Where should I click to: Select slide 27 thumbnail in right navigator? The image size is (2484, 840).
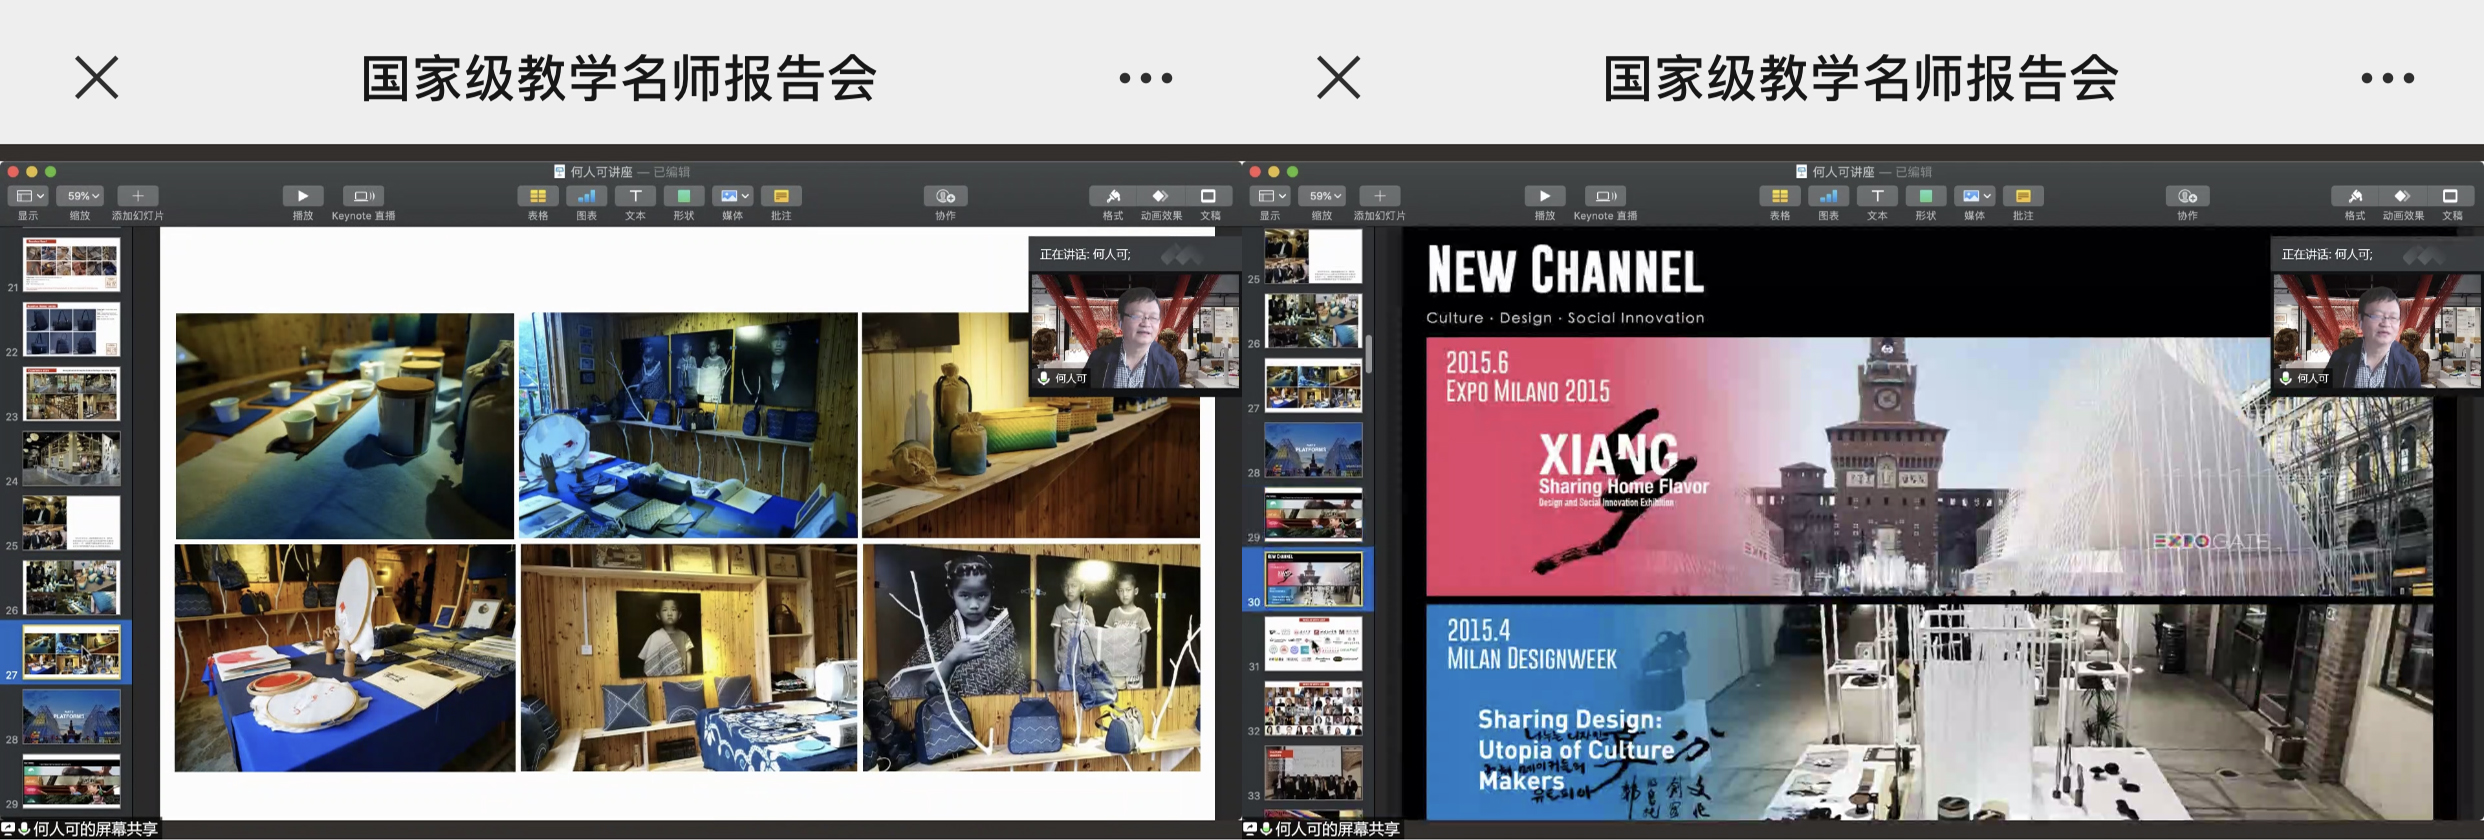tap(1313, 386)
